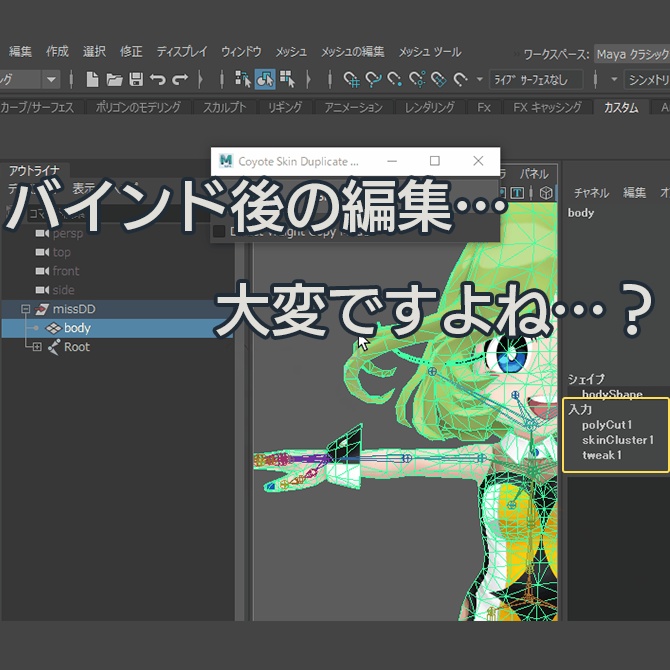Switch to Fx shelf tab
The width and height of the screenshot is (670, 670).
pyautogui.click(x=484, y=107)
